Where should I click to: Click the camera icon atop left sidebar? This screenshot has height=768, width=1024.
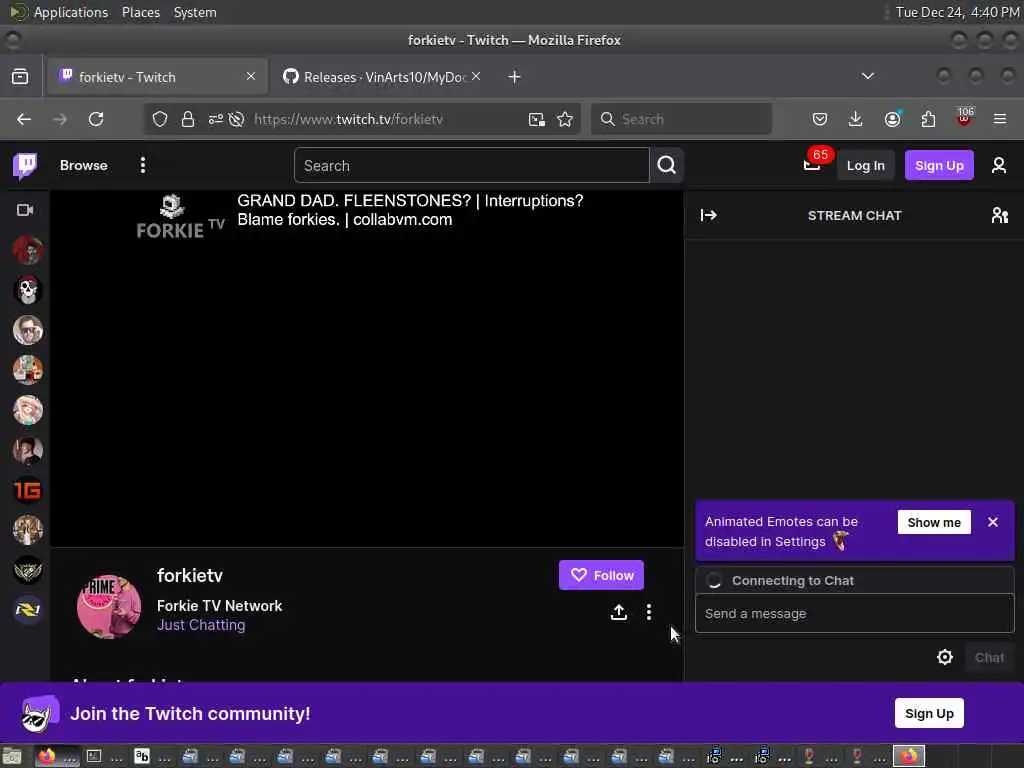tap(25, 210)
